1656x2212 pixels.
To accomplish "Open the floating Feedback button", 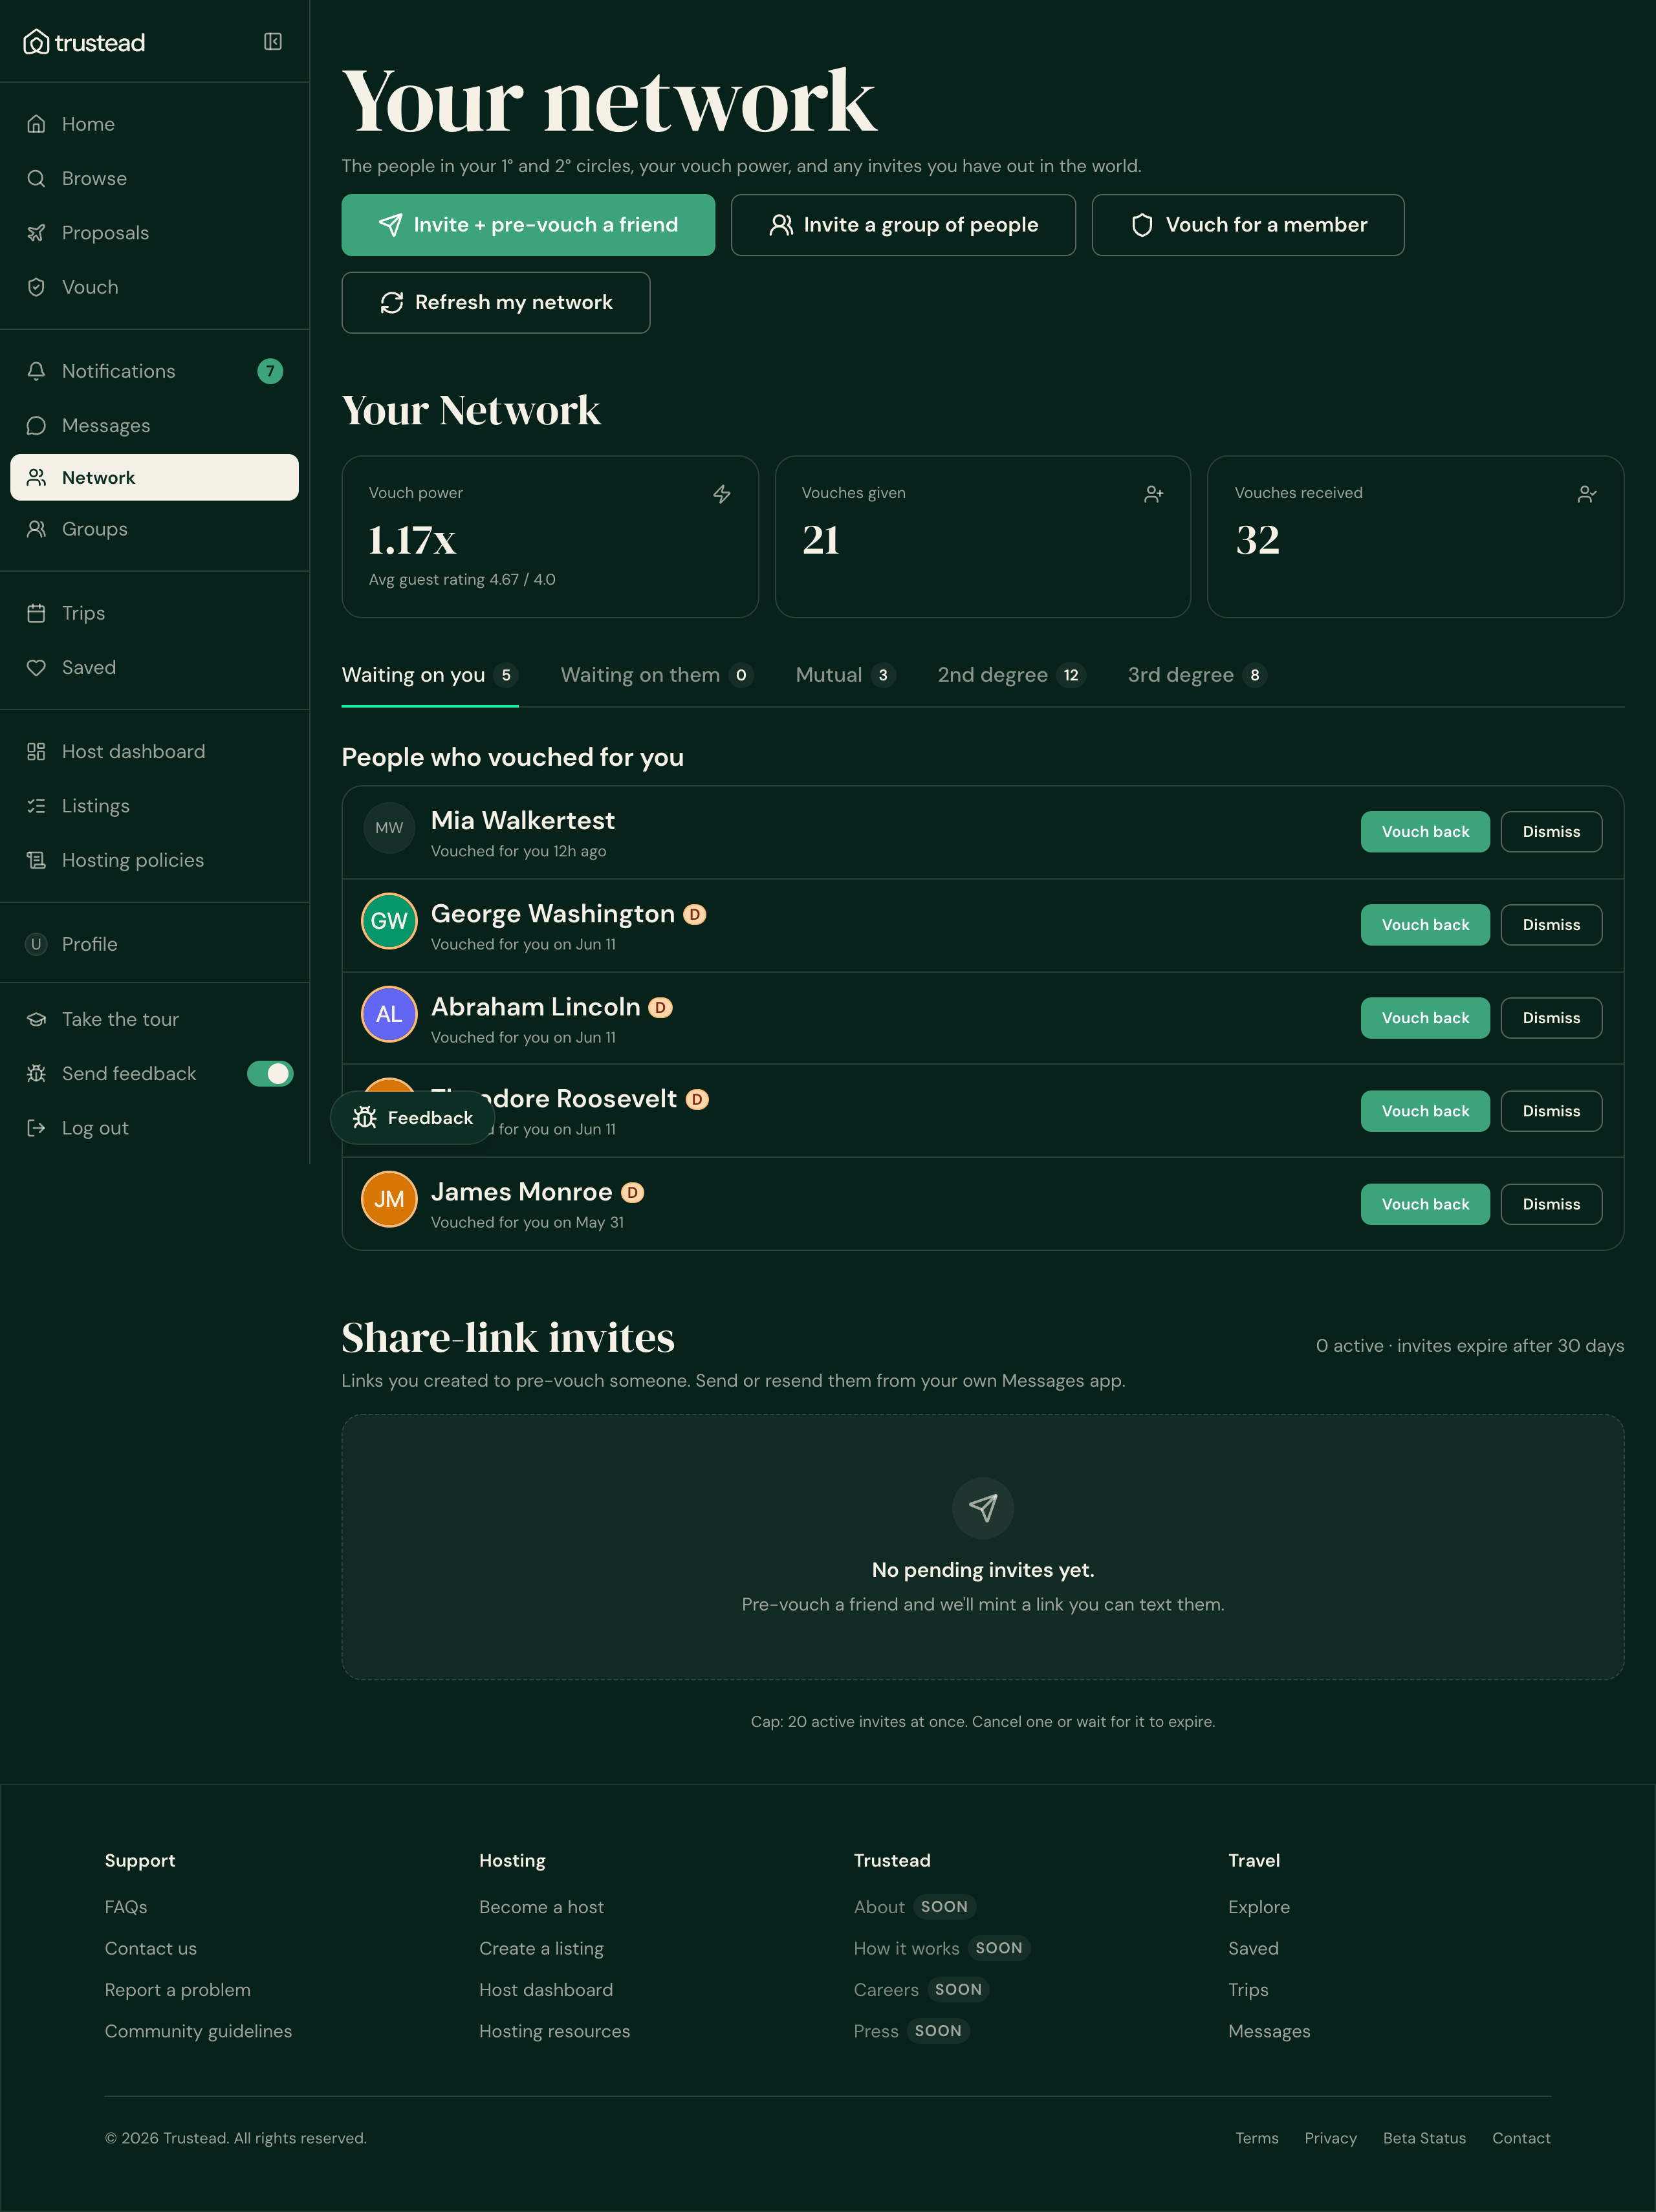I will point(413,1118).
